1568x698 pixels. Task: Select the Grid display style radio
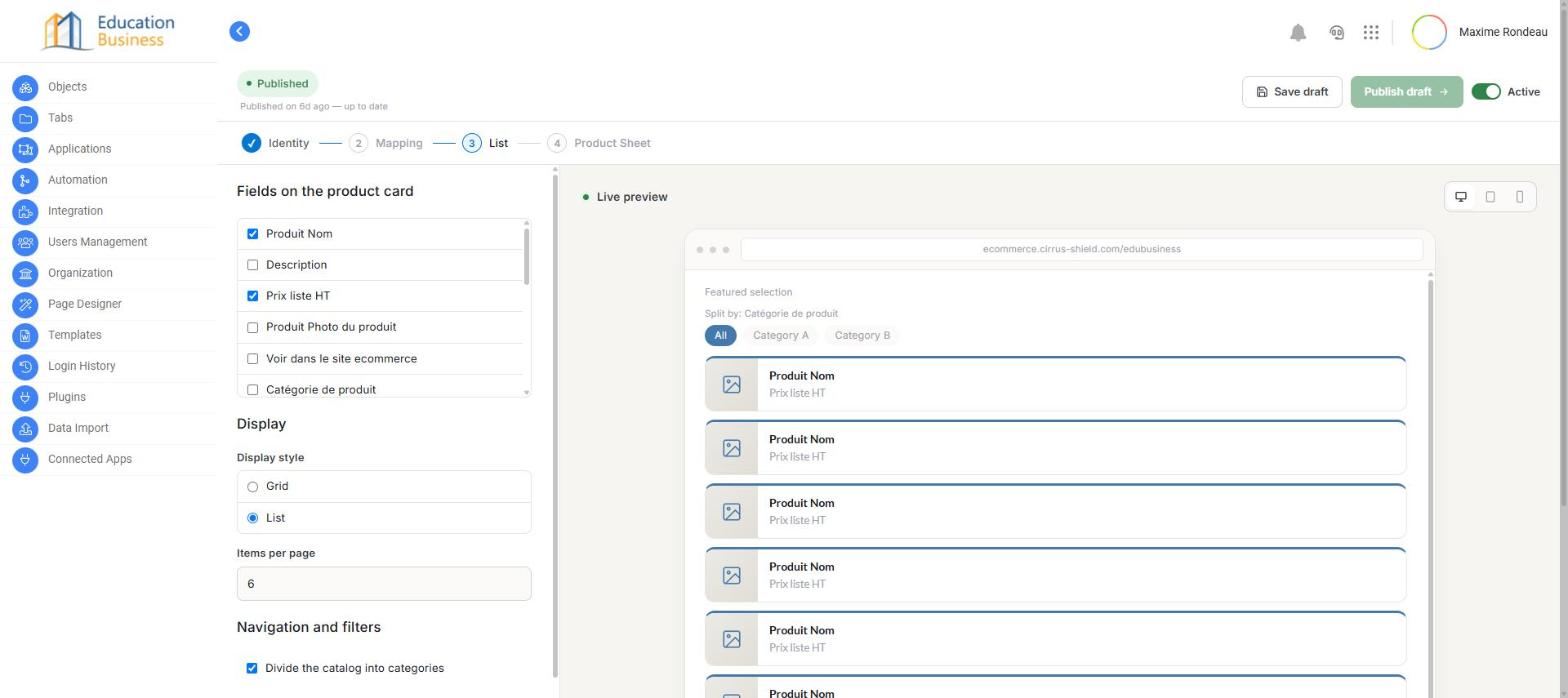[252, 487]
